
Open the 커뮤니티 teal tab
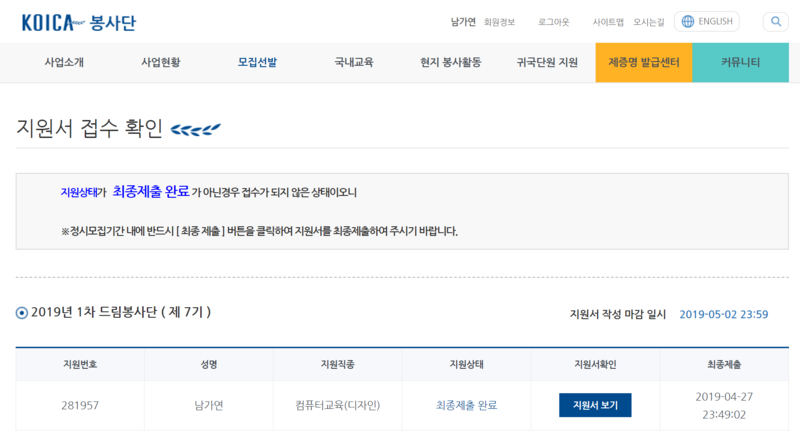[740, 62]
